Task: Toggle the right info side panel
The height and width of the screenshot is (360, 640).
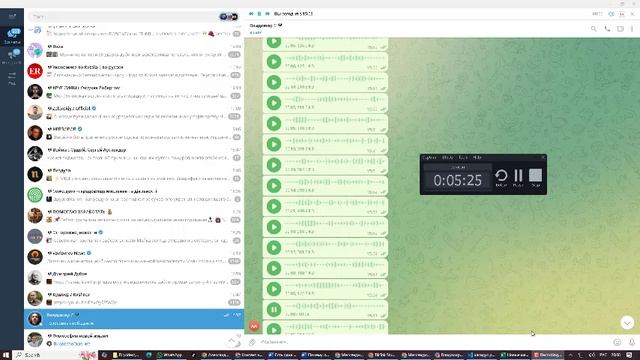Action: 620,29
